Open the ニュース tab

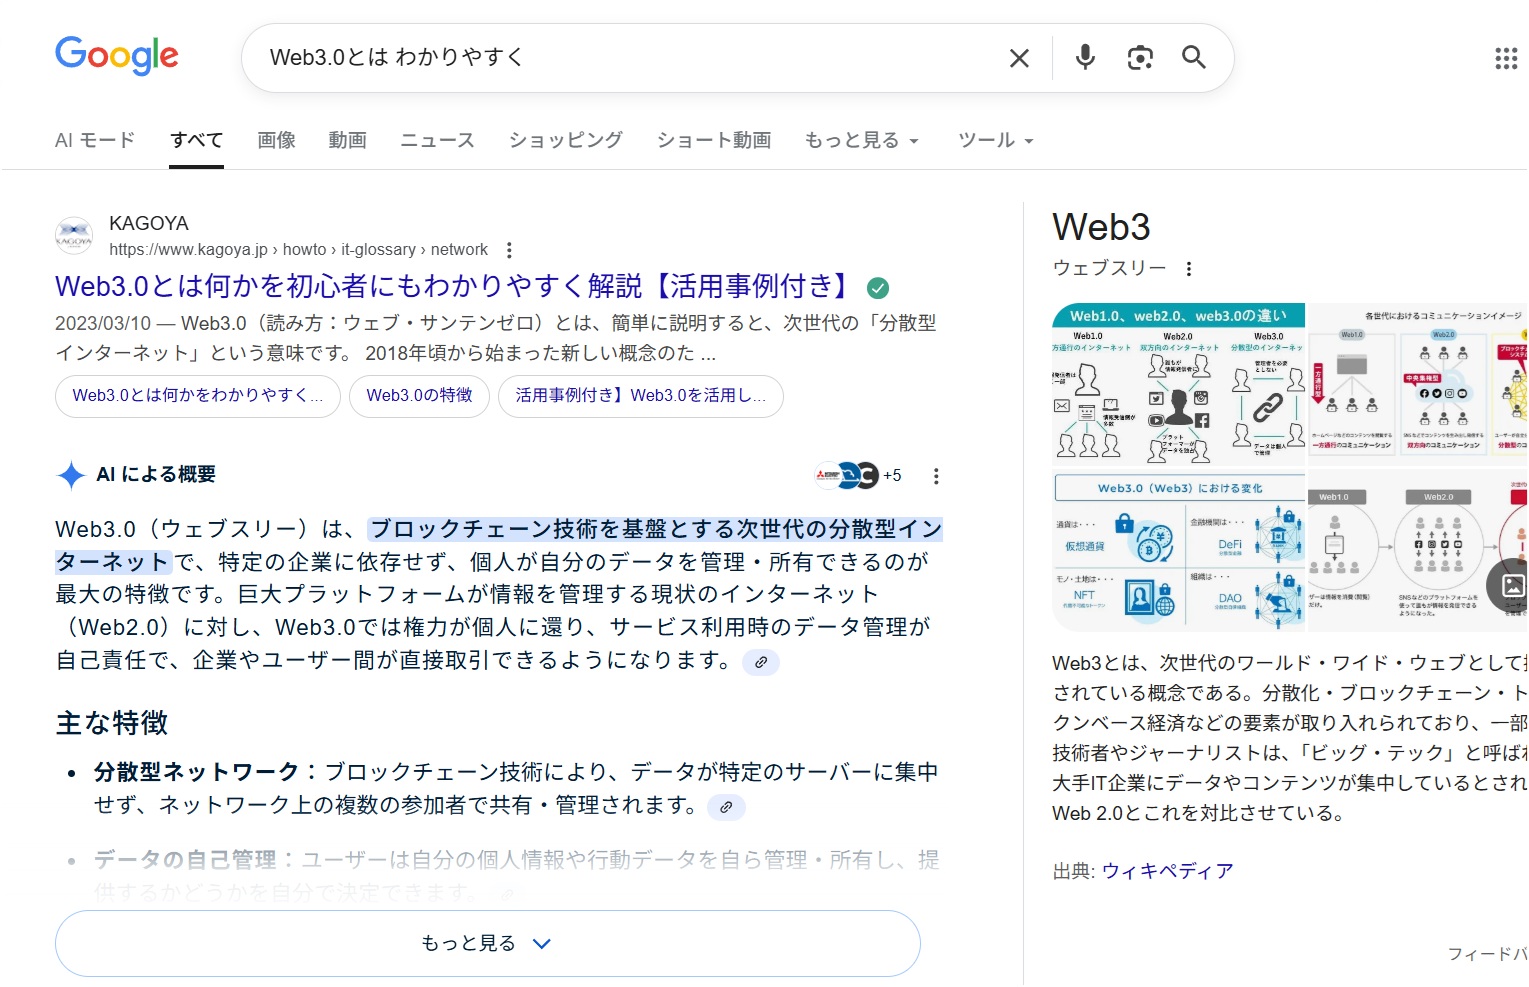[437, 140]
